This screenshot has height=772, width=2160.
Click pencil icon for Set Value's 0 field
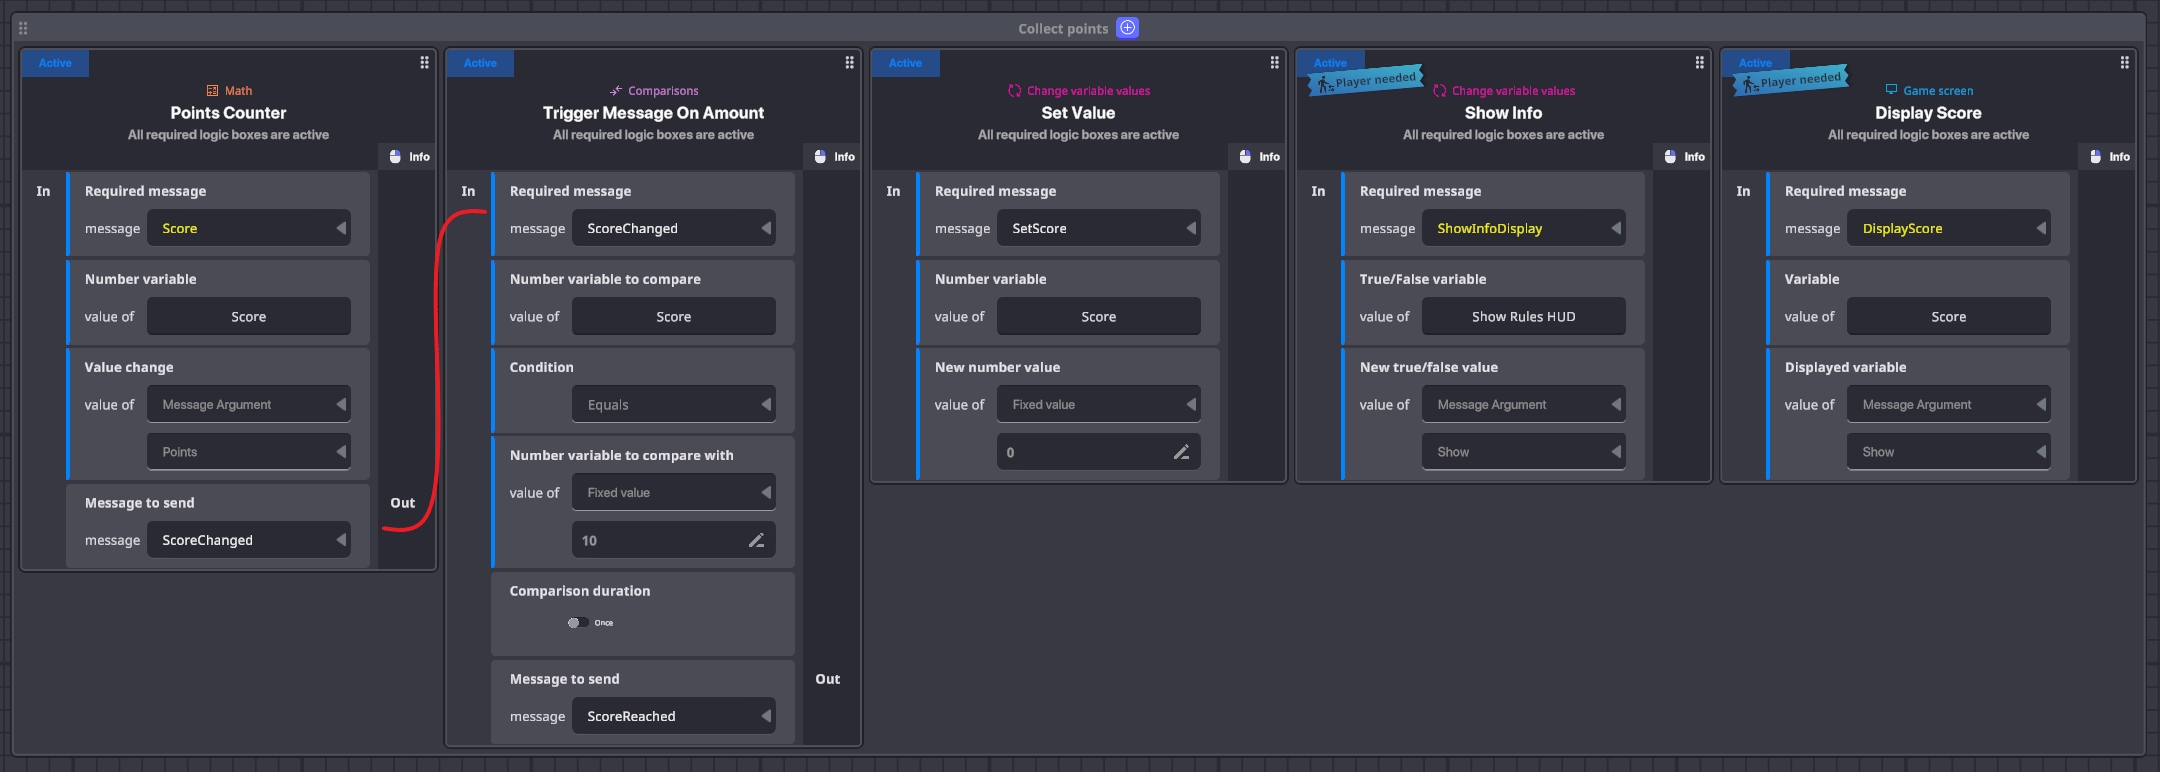pos(1181,453)
